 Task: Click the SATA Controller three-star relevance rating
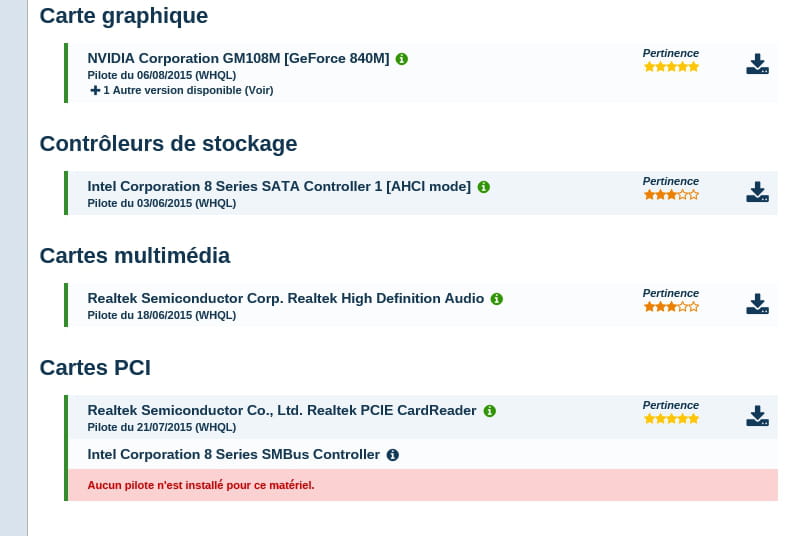click(x=671, y=195)
